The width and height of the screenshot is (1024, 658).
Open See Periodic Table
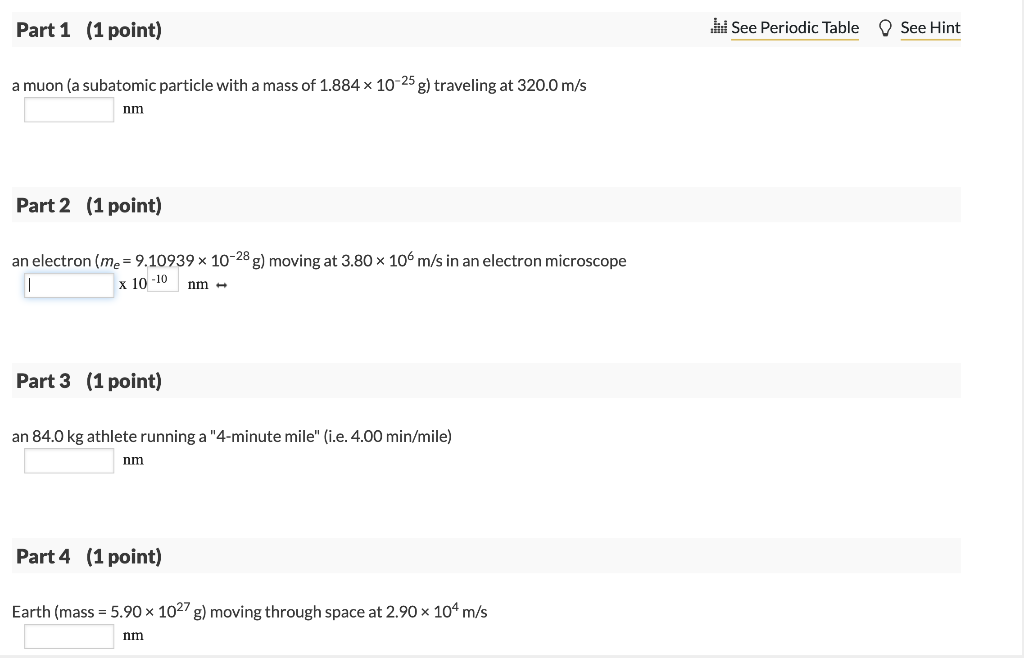pyautogui.click(x=795, y=28)
